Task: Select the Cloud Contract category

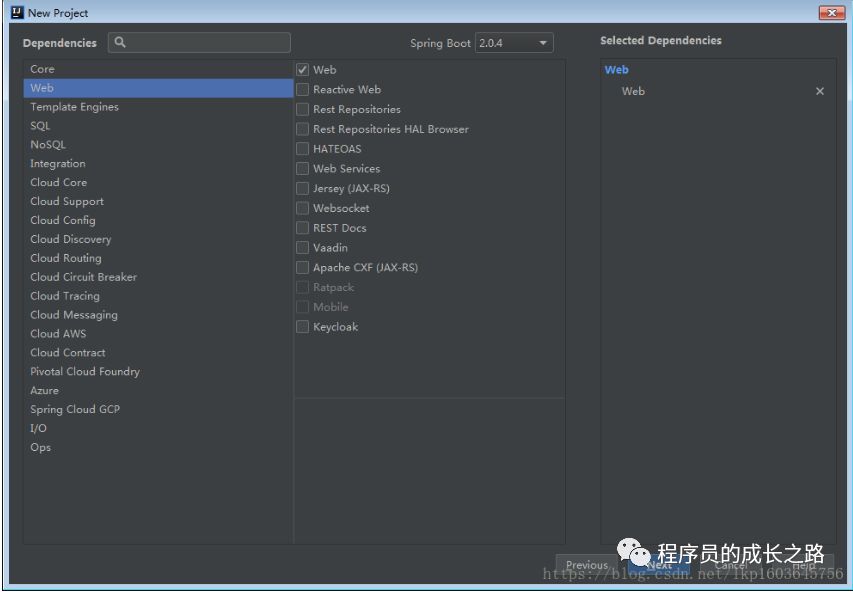Action: [158, 353]
